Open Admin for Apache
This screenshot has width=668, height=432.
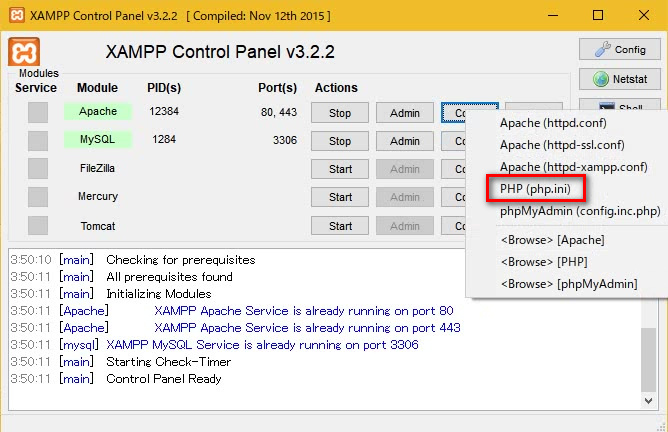pos(404,113)
